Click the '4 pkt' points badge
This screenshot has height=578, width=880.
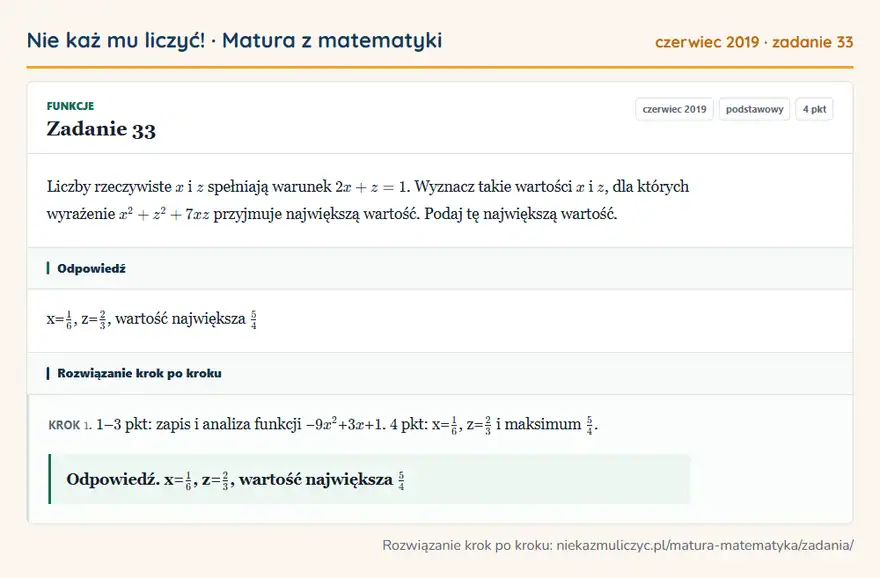814,109
